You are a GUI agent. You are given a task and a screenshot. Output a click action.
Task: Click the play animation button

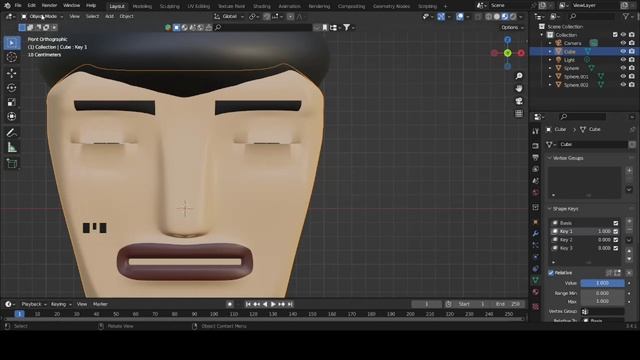pos(273,304)
